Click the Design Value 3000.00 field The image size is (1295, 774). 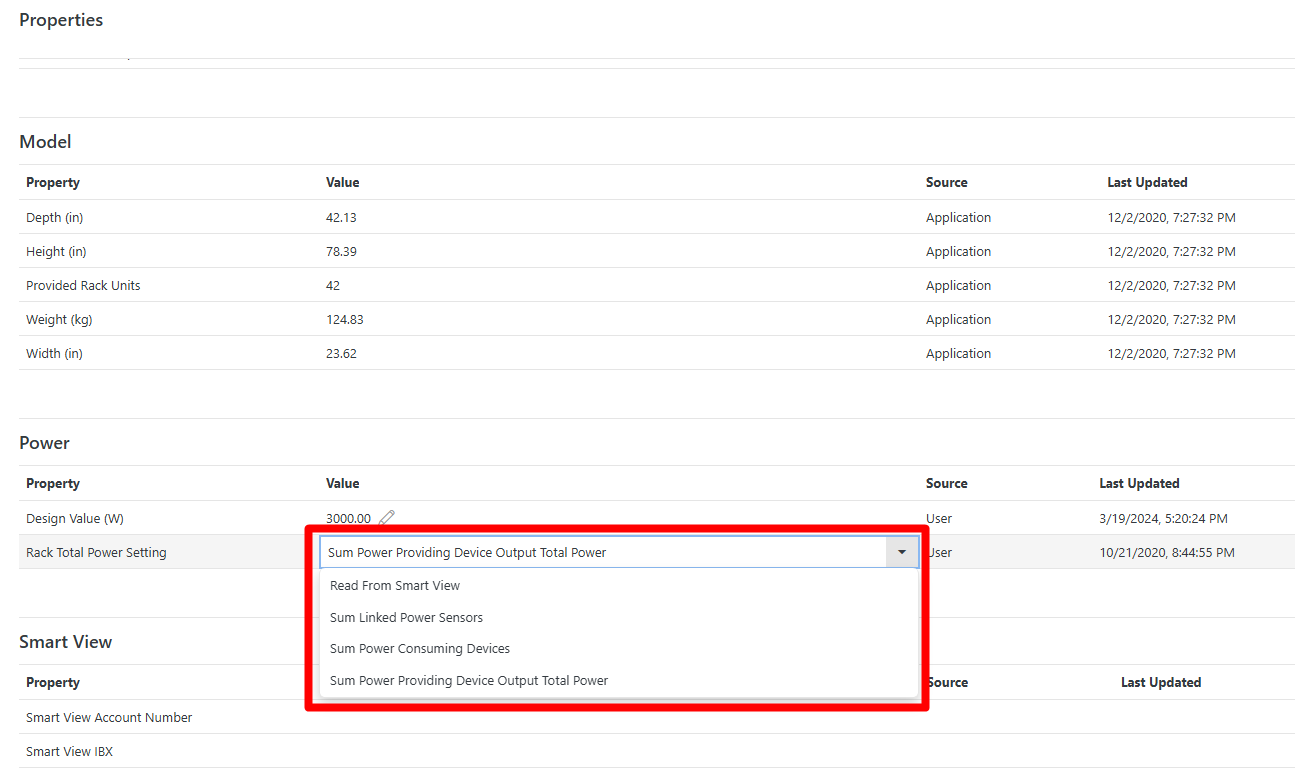pyautogui.click(x=348, y=519)
